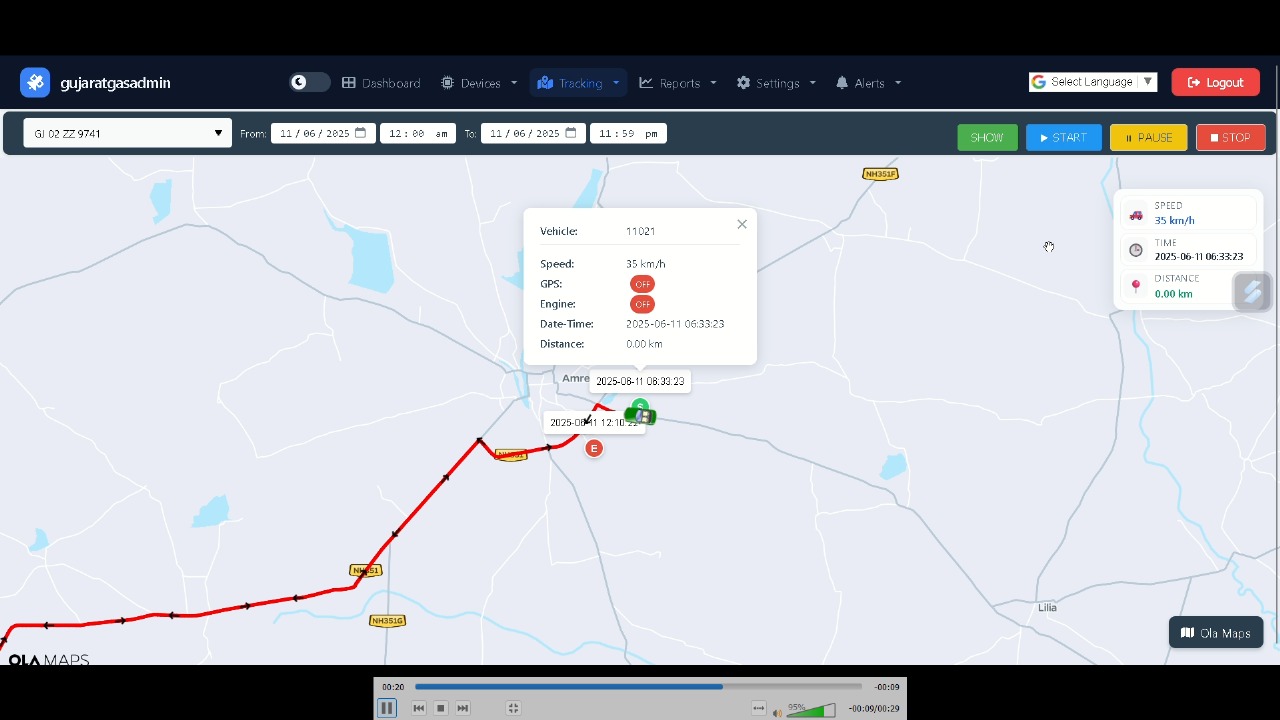Image resolution: width=1280 pixels, height=720 pixels.
Task: Click the Alerts bell icon
Action: click(x=841, y=83)
